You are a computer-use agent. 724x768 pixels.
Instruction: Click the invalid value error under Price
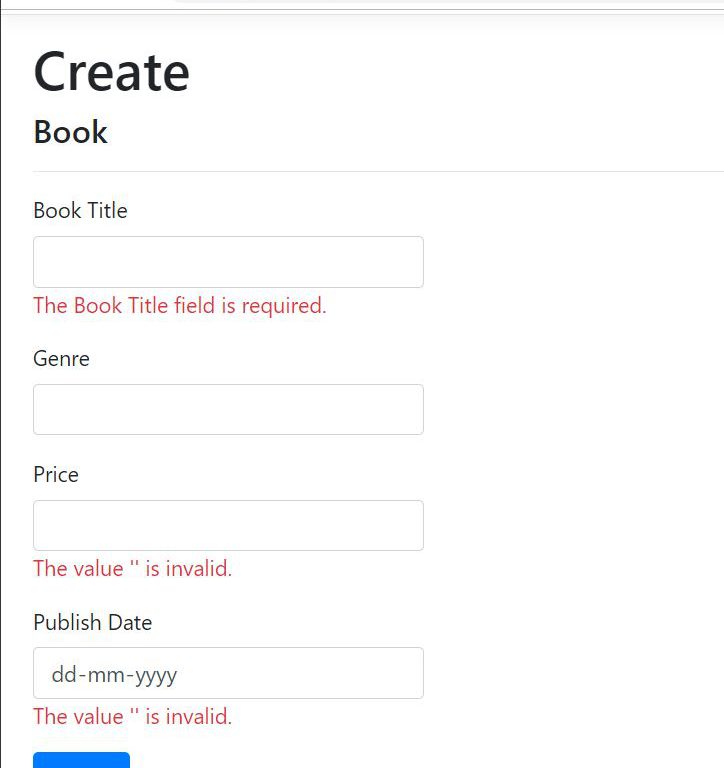(x=132, y=569)
